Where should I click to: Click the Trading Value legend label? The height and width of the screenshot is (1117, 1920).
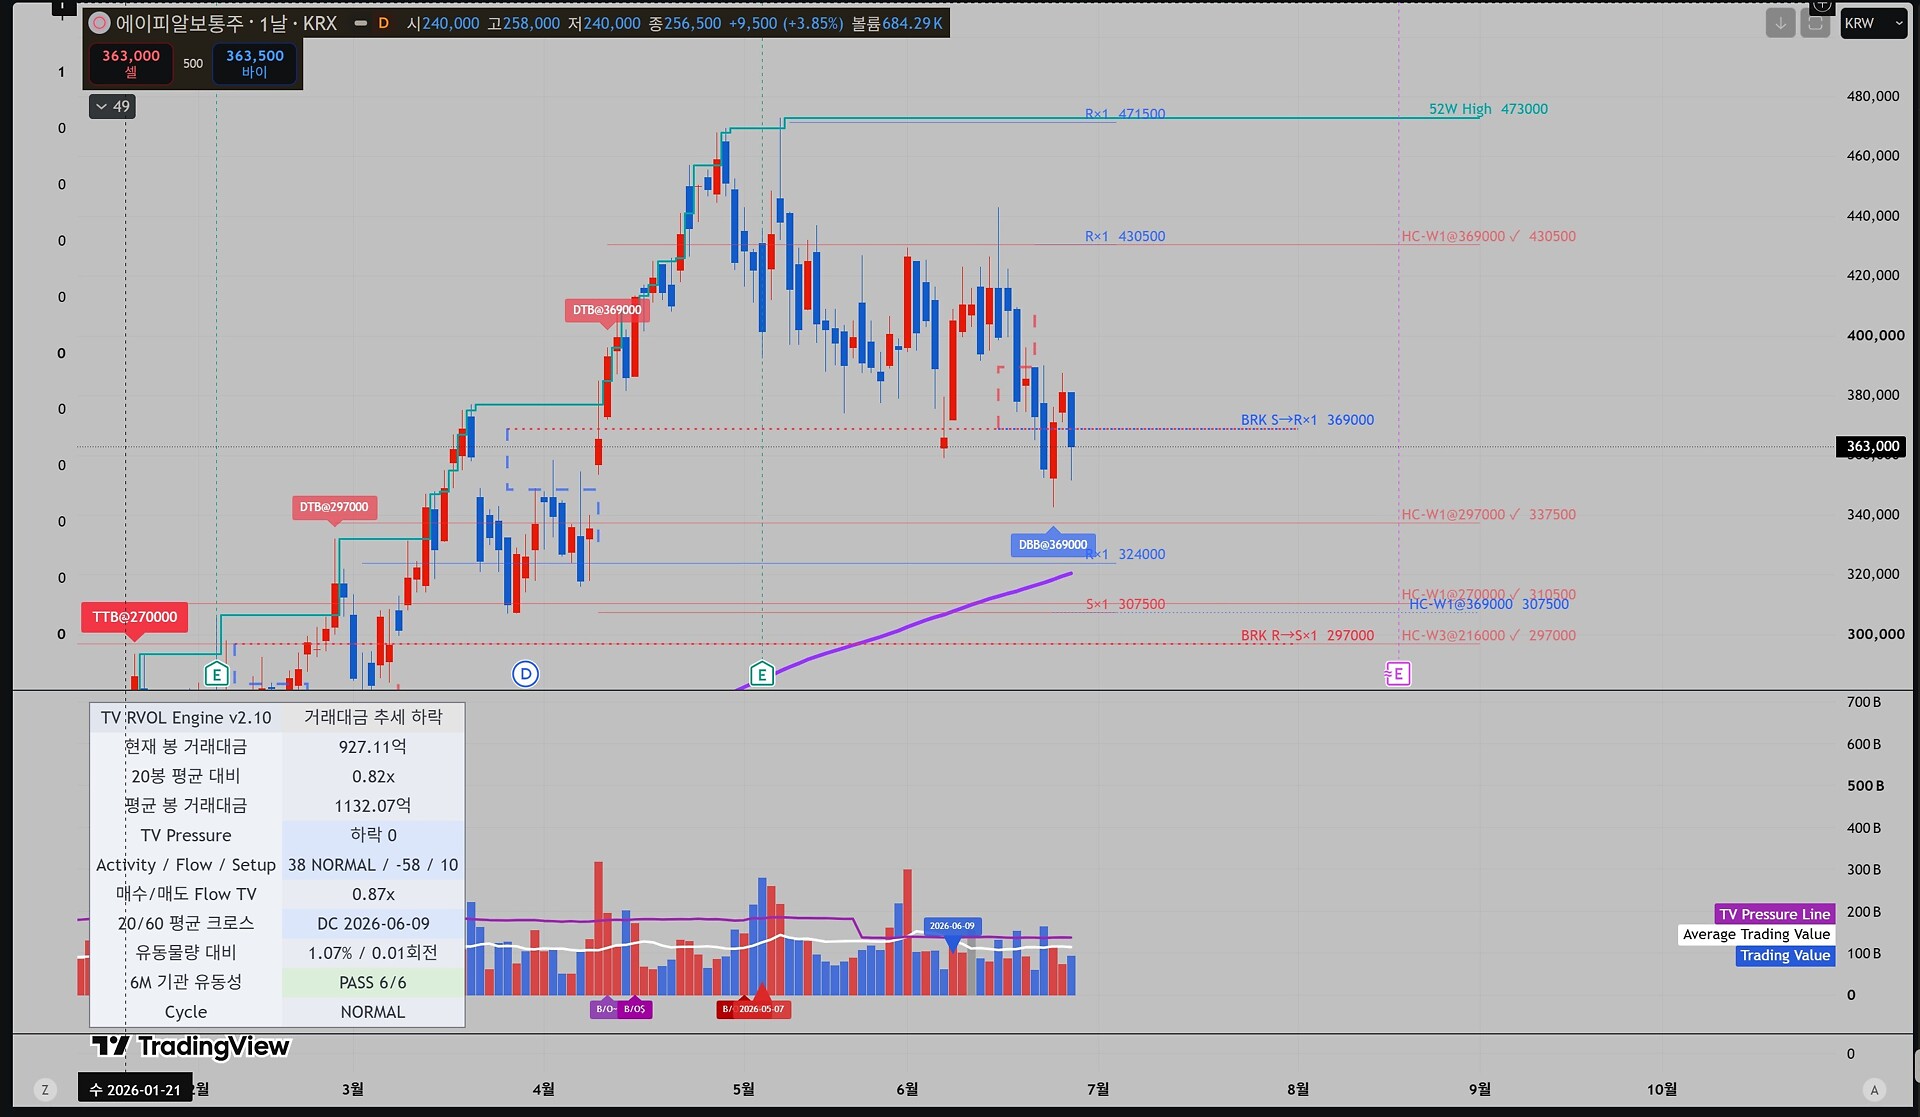tap(1785, 955)
